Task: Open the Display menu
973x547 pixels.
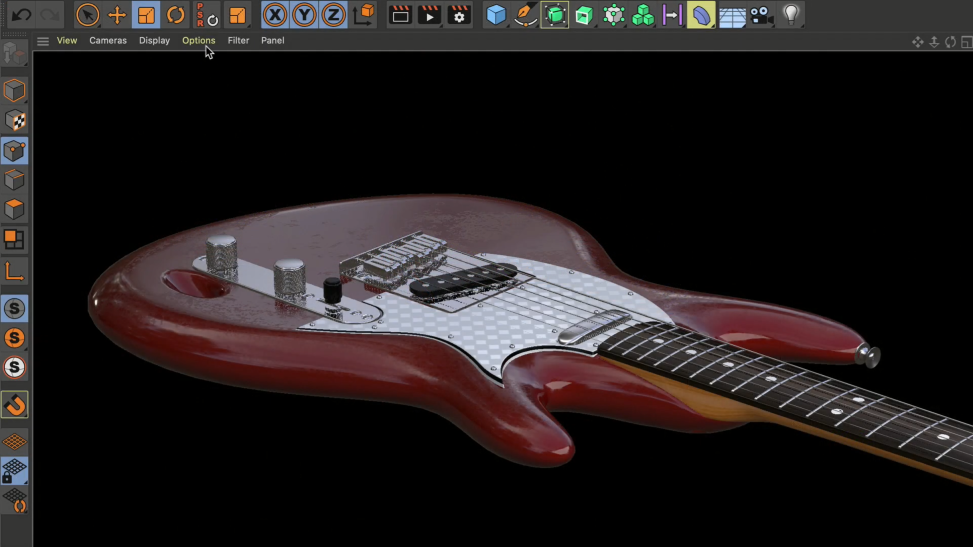Action: [x=155, y=40]
